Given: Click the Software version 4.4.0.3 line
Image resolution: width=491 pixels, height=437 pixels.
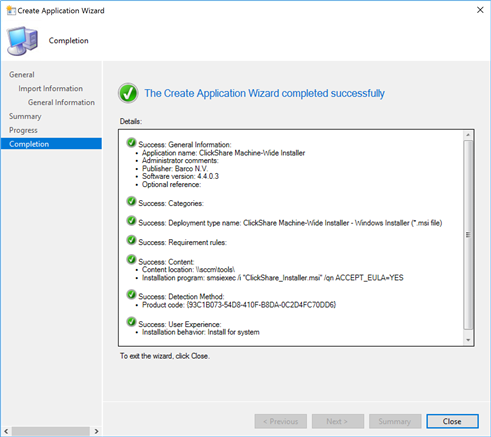Looking at the screenshot, I should [x=180, y=176].
